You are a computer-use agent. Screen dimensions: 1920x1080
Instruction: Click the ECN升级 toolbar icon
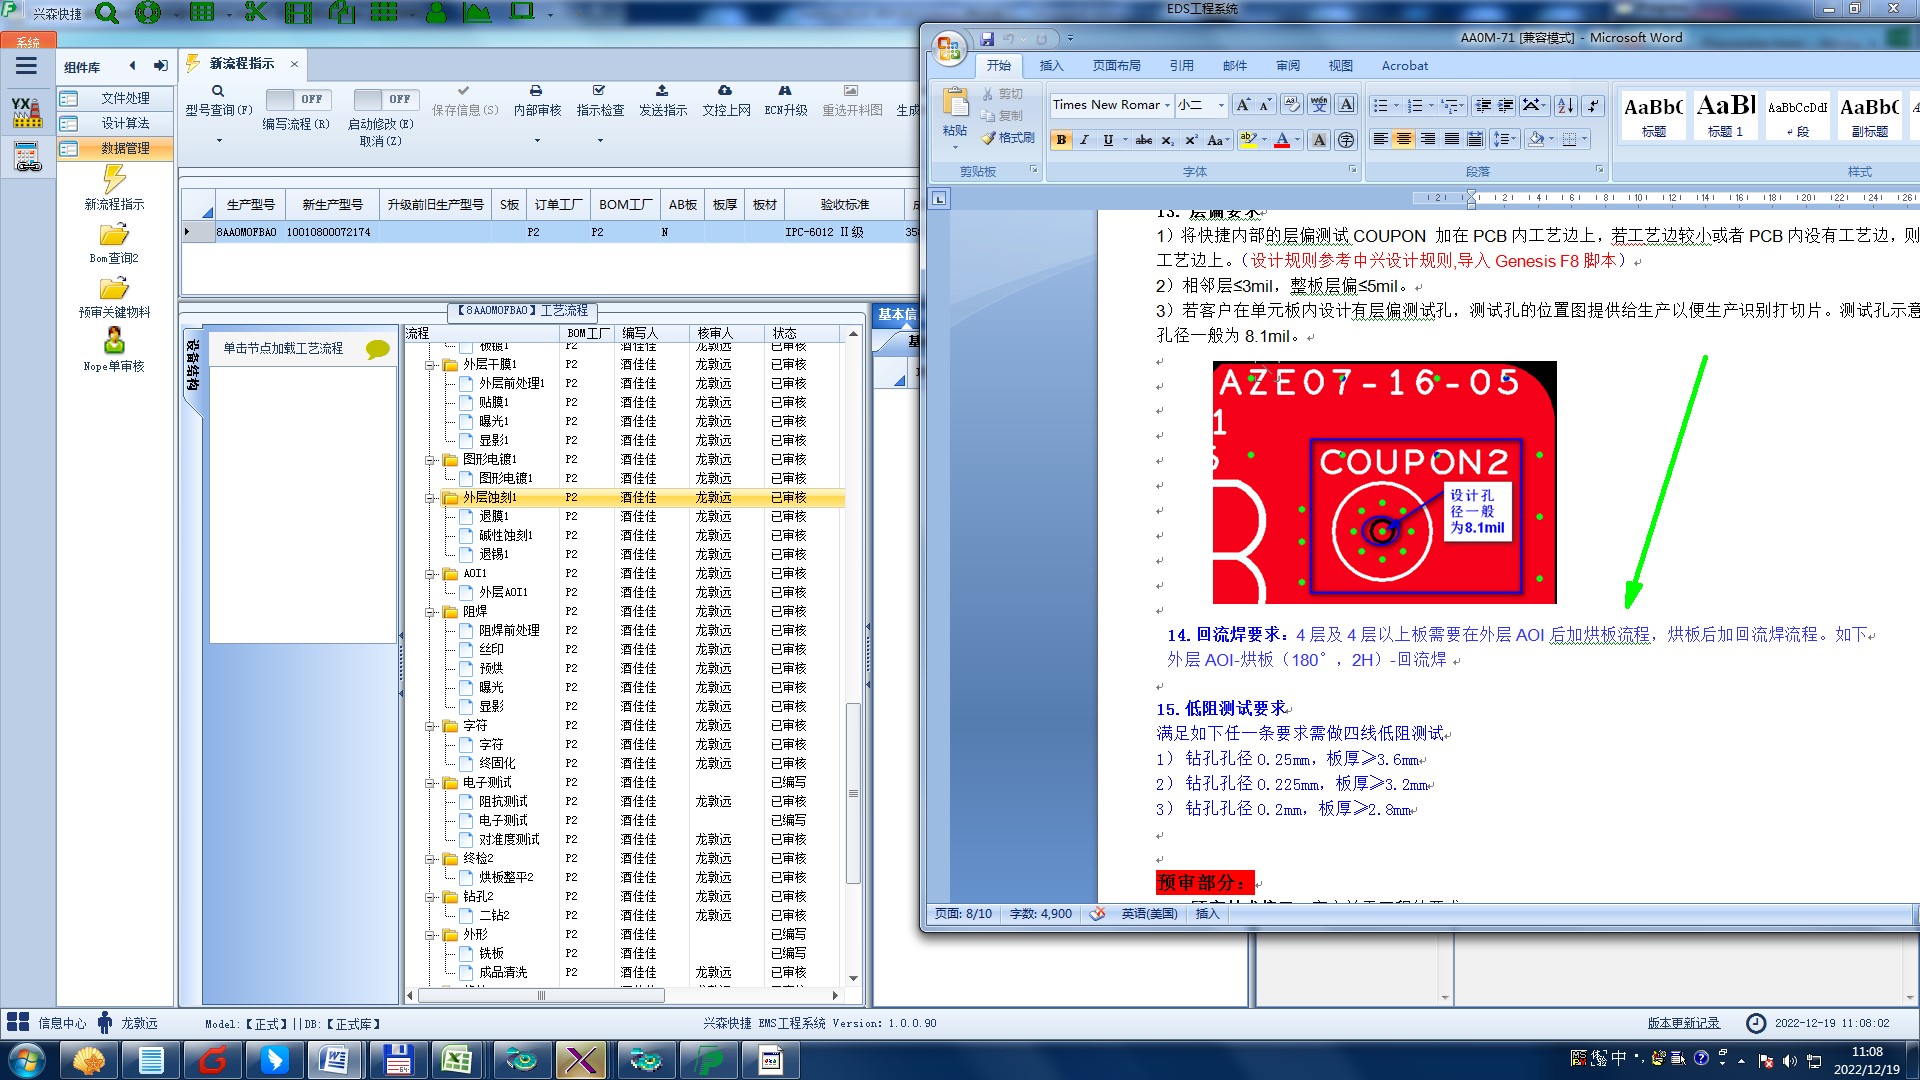(x=785, y=91)
